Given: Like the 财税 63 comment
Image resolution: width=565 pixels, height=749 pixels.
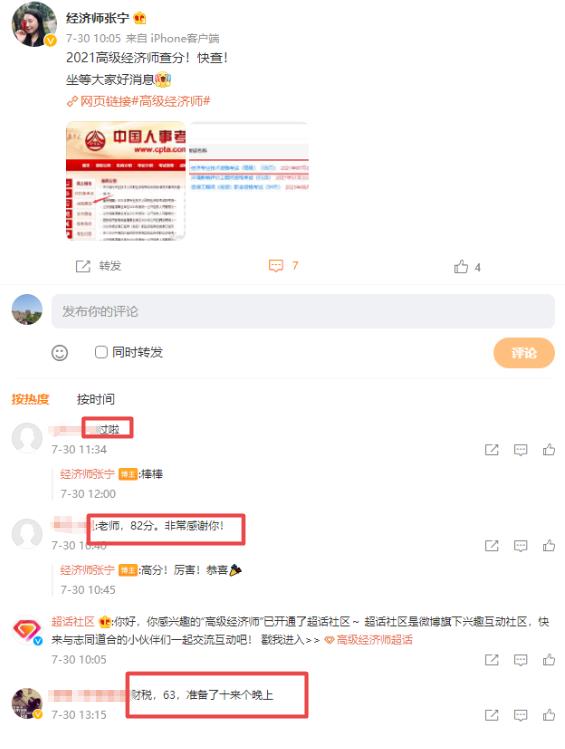Looking at the screenshot, I should coord(549,715).
